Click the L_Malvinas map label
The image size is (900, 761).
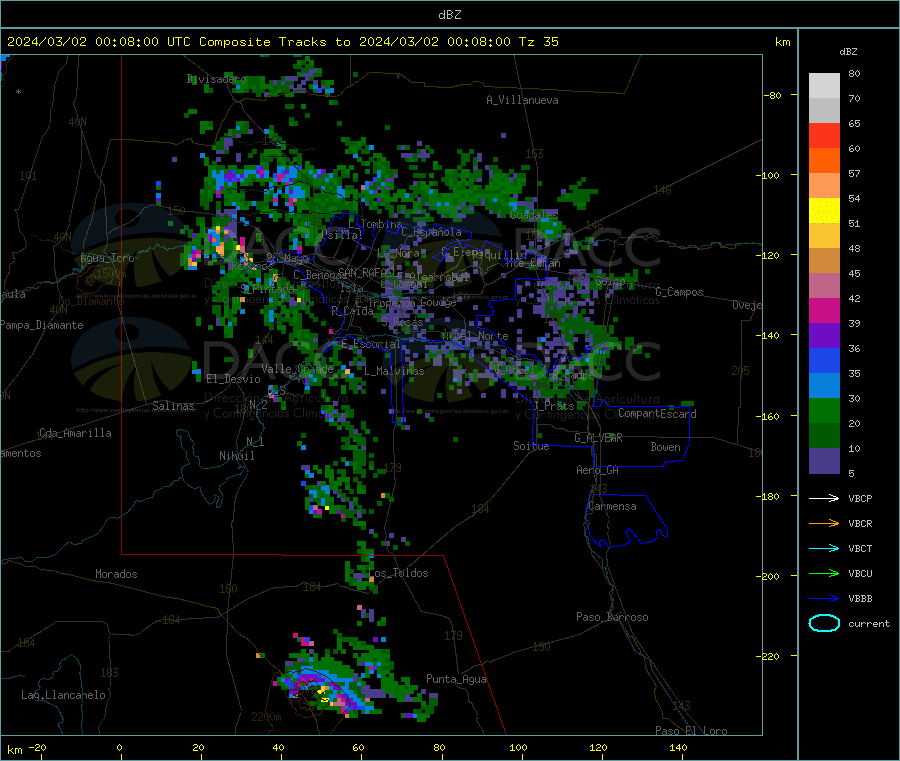394,371
